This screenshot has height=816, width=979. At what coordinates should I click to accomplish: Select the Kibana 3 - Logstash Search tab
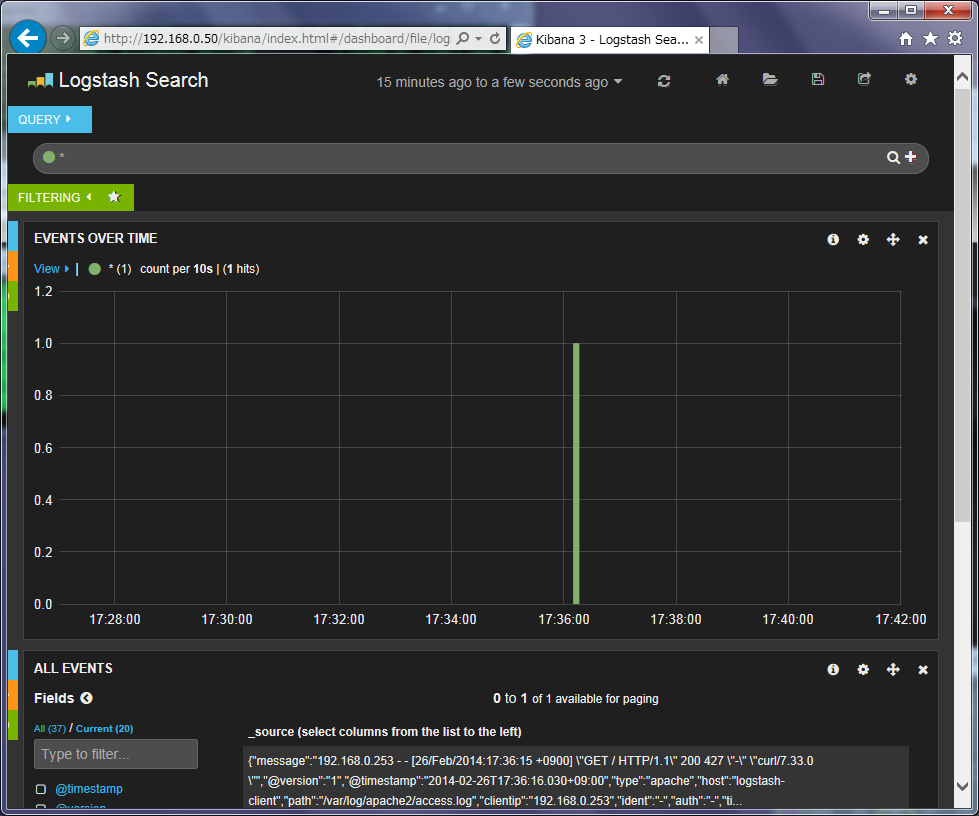pyautogui.click(x=611, y=39)
